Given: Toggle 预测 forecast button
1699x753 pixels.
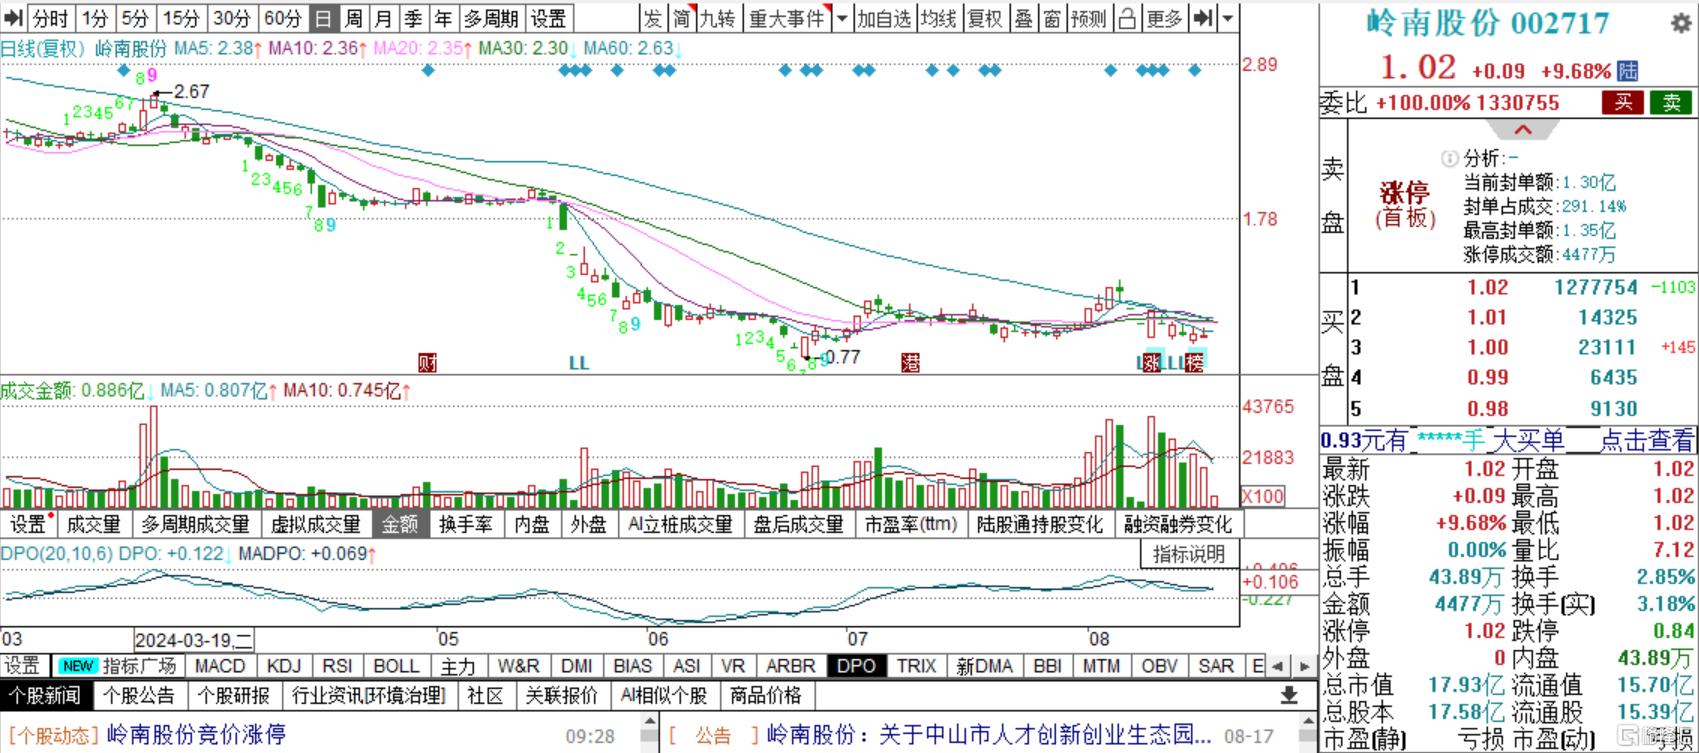Looking at the screenshot, I should (x=1088, y=18).
